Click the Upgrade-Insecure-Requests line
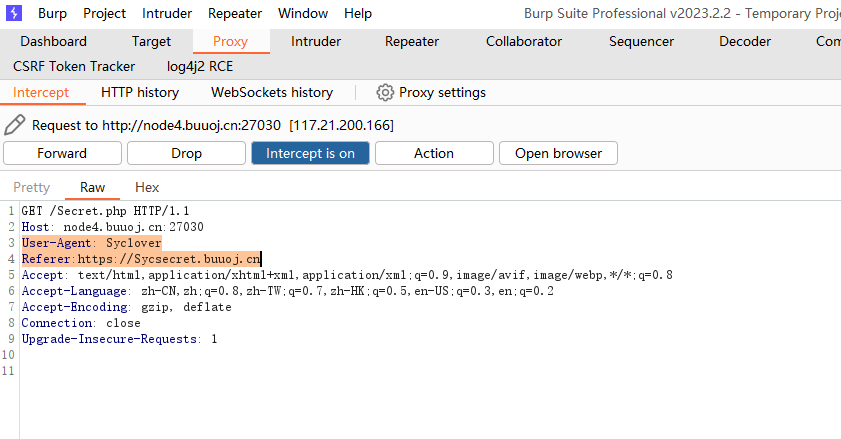This screenshot has width=841, height=439. pos(119,340)
